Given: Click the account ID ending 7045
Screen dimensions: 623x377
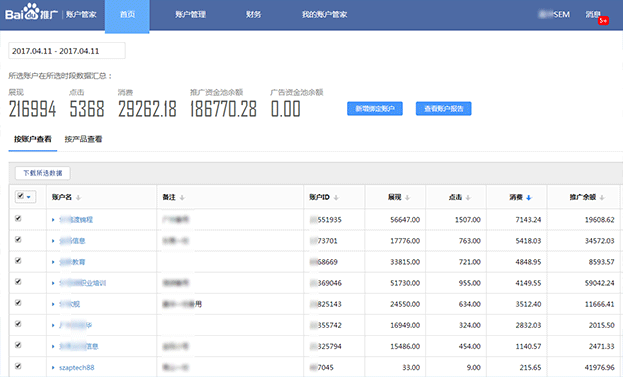Looking at the screenshot, I should point(322,367).
